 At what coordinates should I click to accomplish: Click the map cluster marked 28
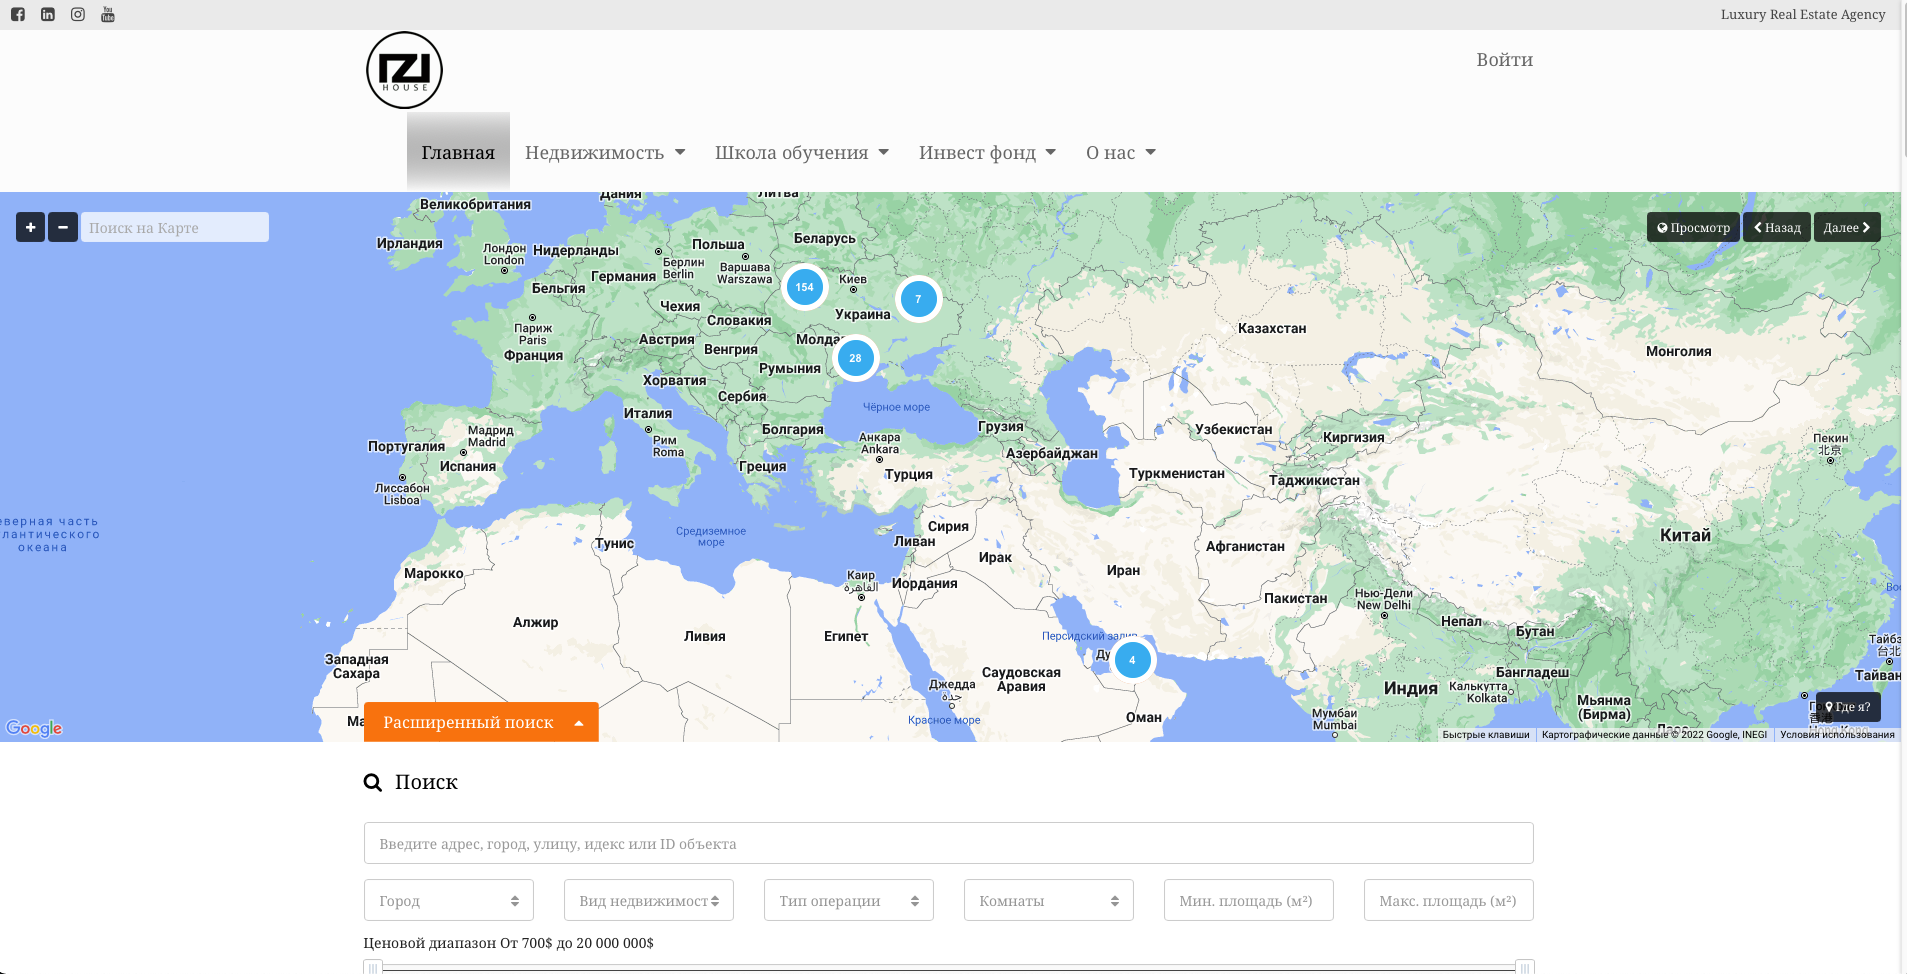[x=855, y=358]
